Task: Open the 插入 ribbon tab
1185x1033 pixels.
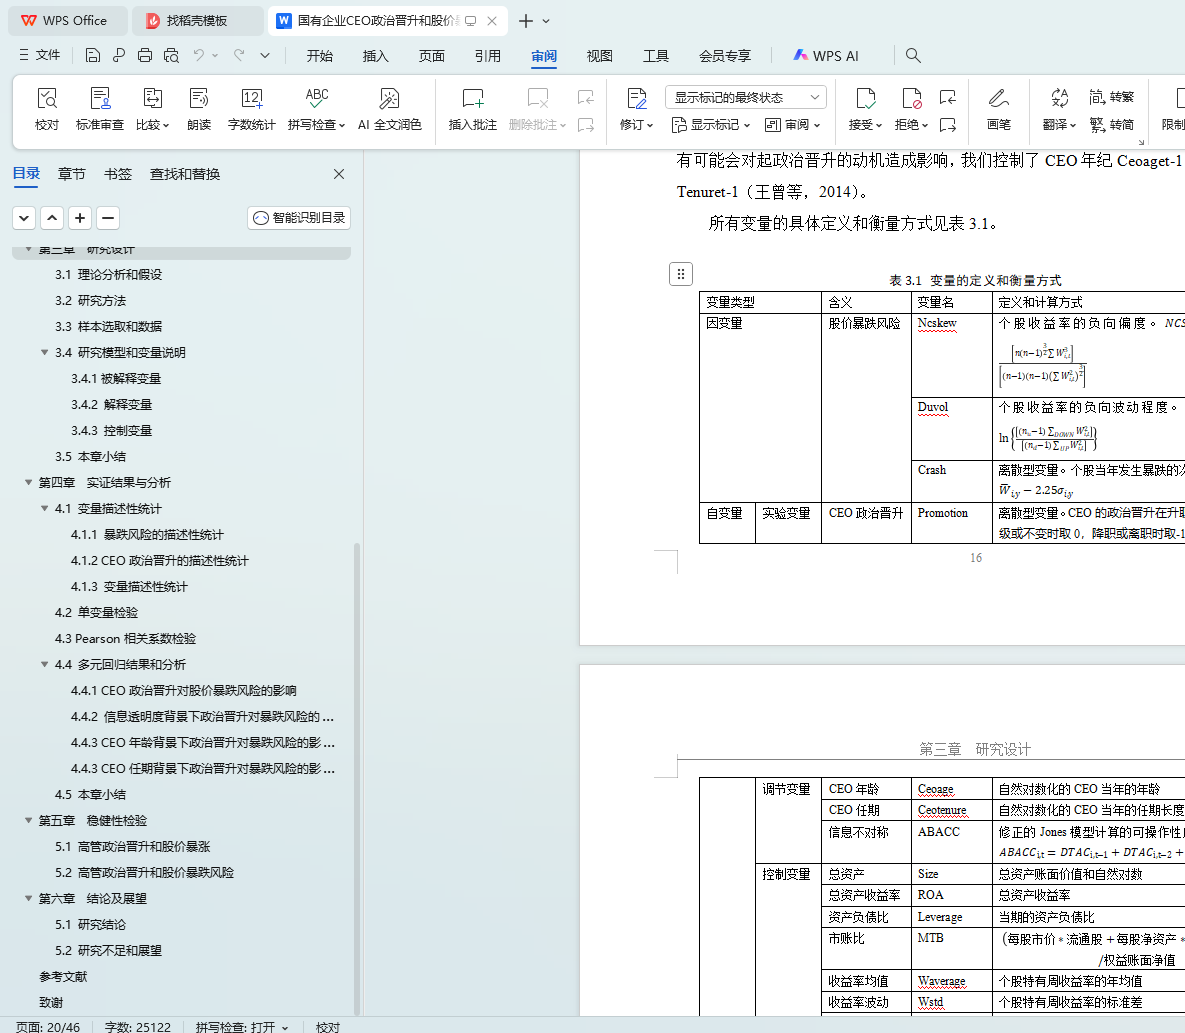Action: pos(376,56)
